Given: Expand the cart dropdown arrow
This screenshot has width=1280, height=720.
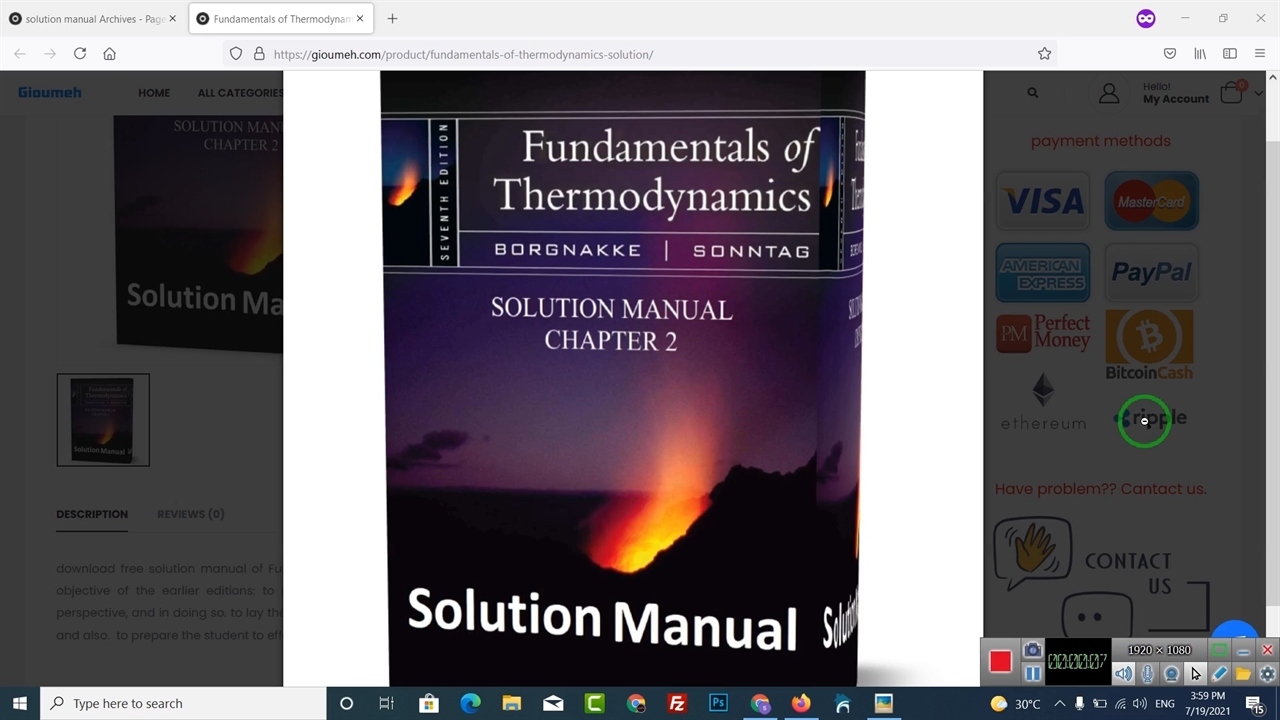Looking at the screenshot, I should pyautogui.click(x=1259, y=94).
